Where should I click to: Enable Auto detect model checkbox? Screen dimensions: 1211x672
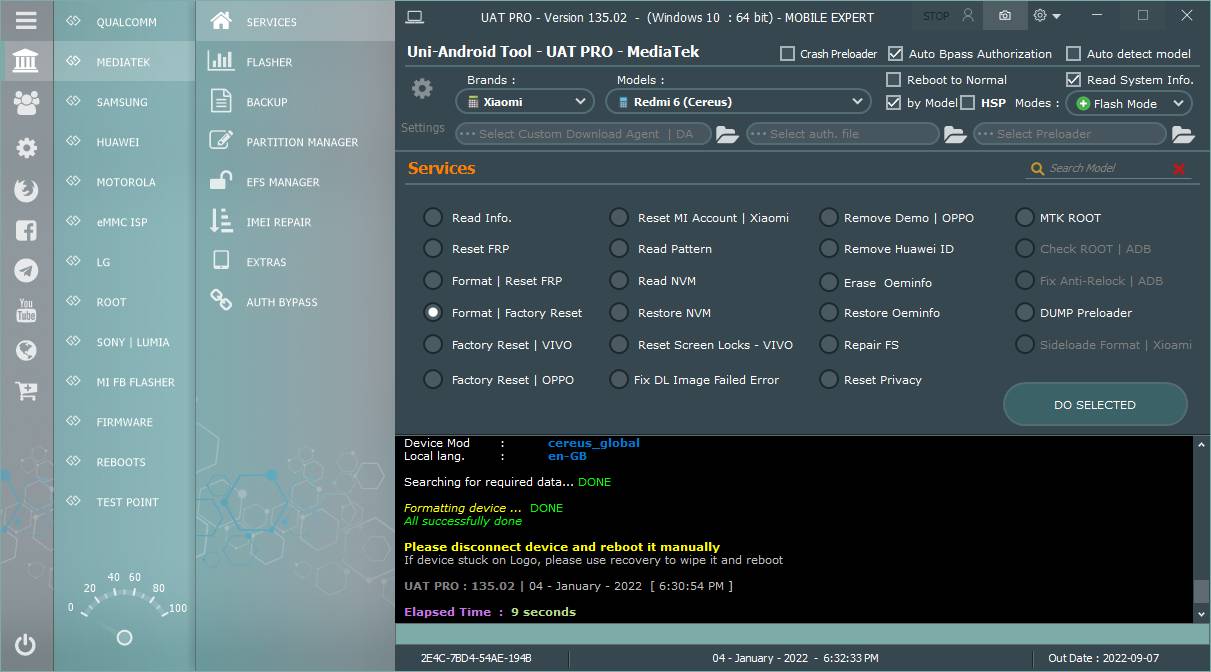point(1073,54)
